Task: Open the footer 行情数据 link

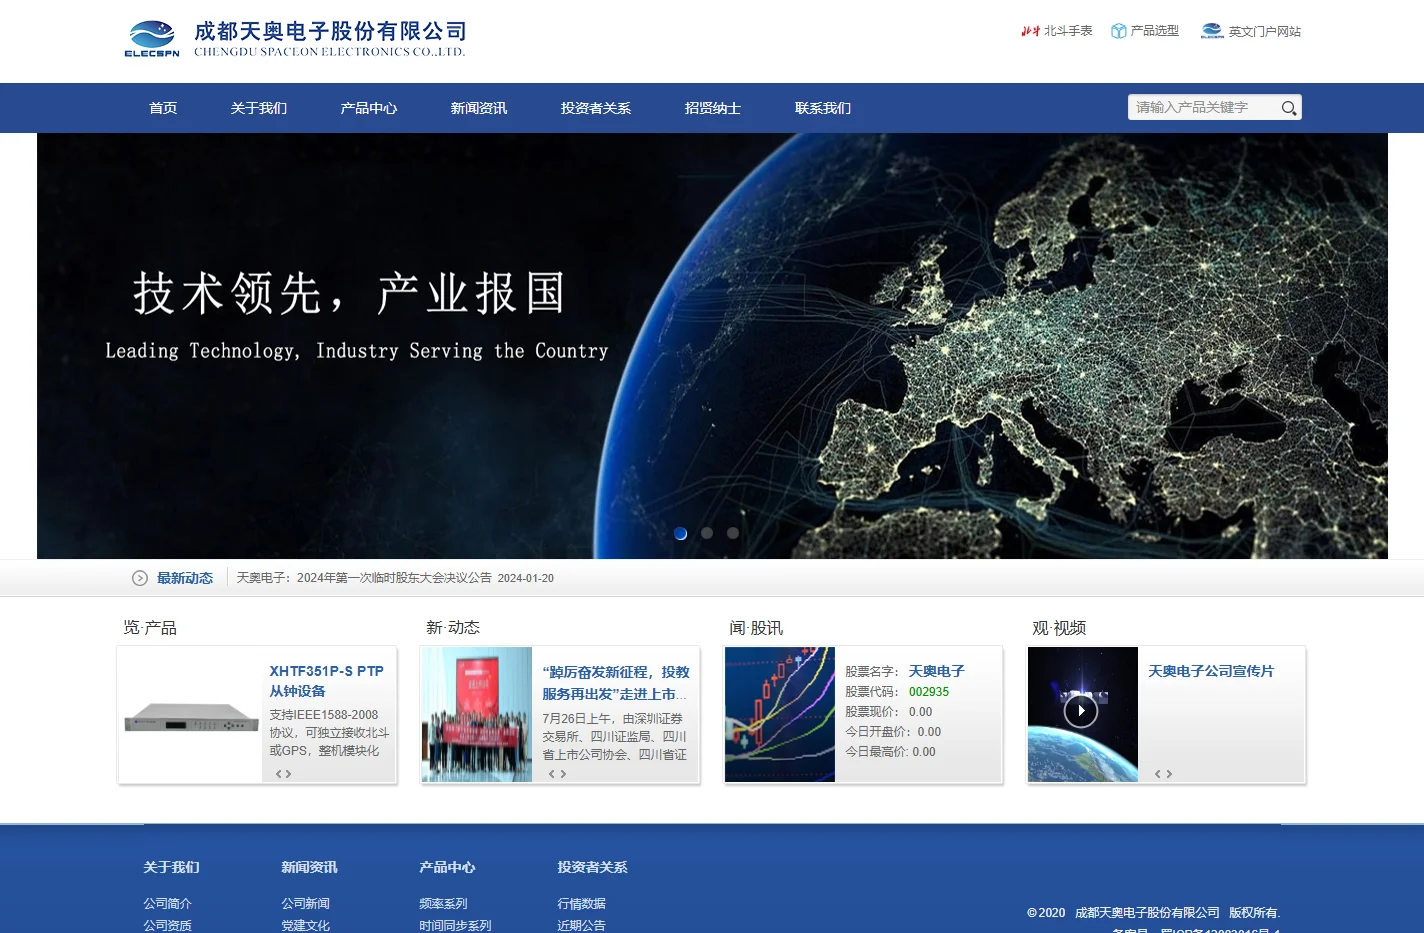Action: tap(581, 903)
